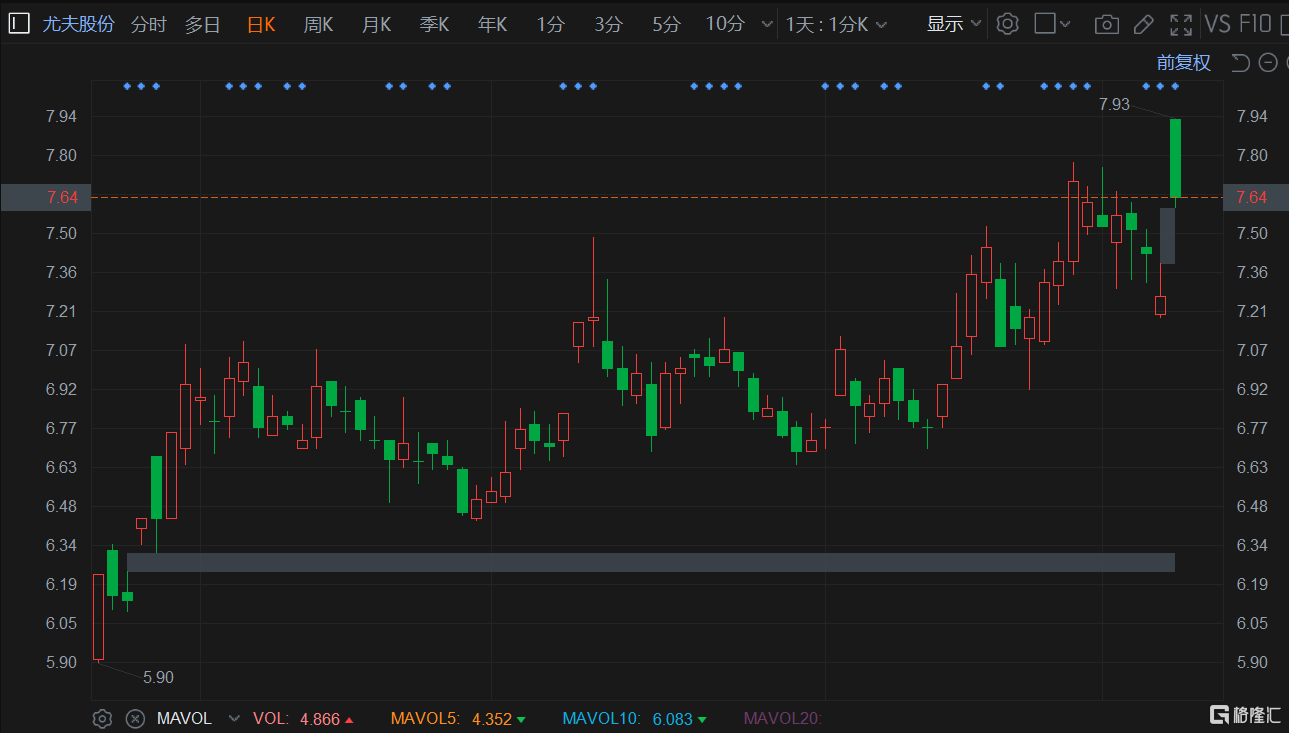Click the MAVOL5 4.352 value

point(492,719)
